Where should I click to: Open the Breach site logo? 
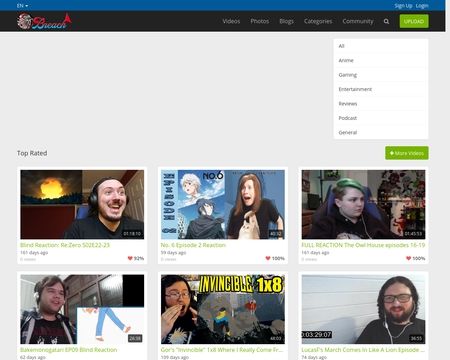click(44, 22)
